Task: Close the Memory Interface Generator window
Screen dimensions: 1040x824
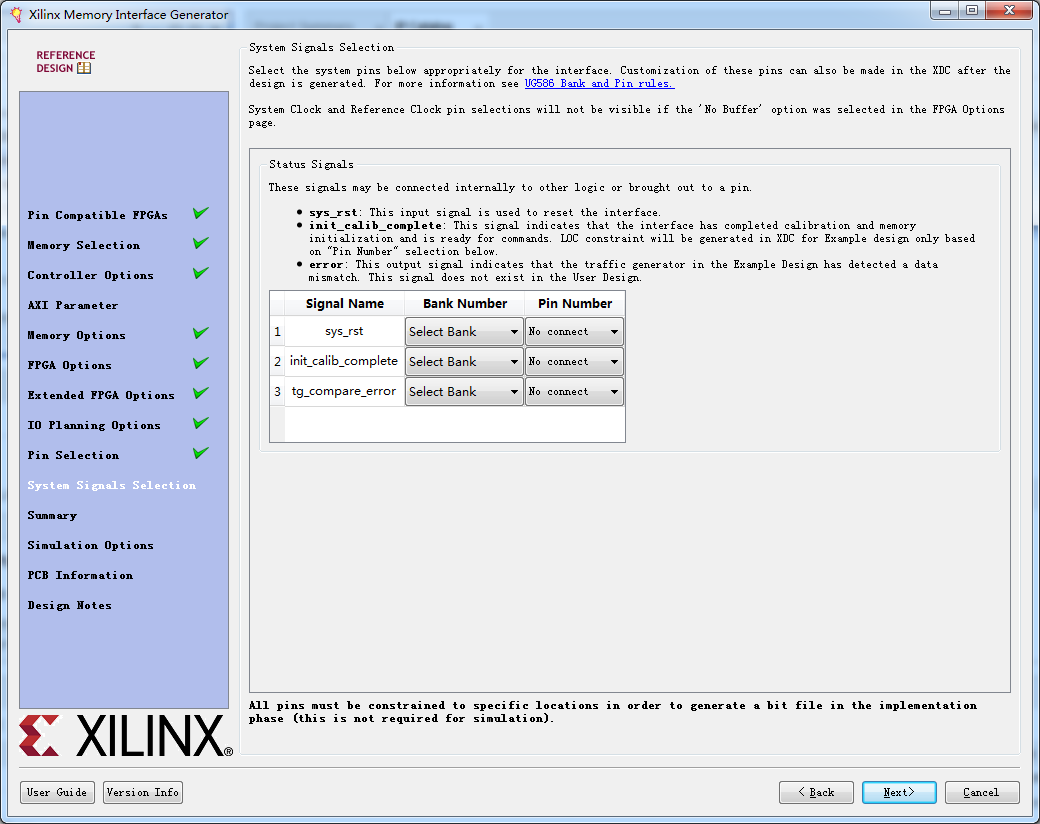Action: coord(1009,11)
